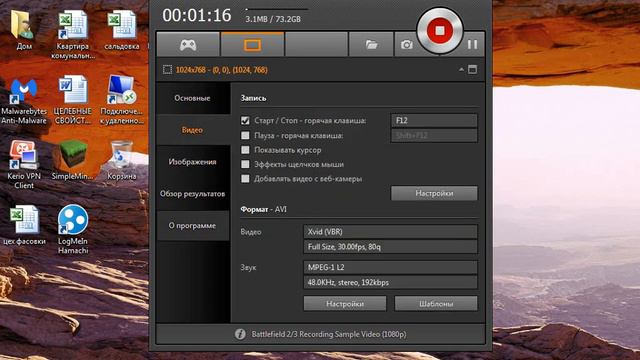This screenshot has width=640, height=360.
Task: Click the info icon in the bottom bar
Action: click(240, 334)
